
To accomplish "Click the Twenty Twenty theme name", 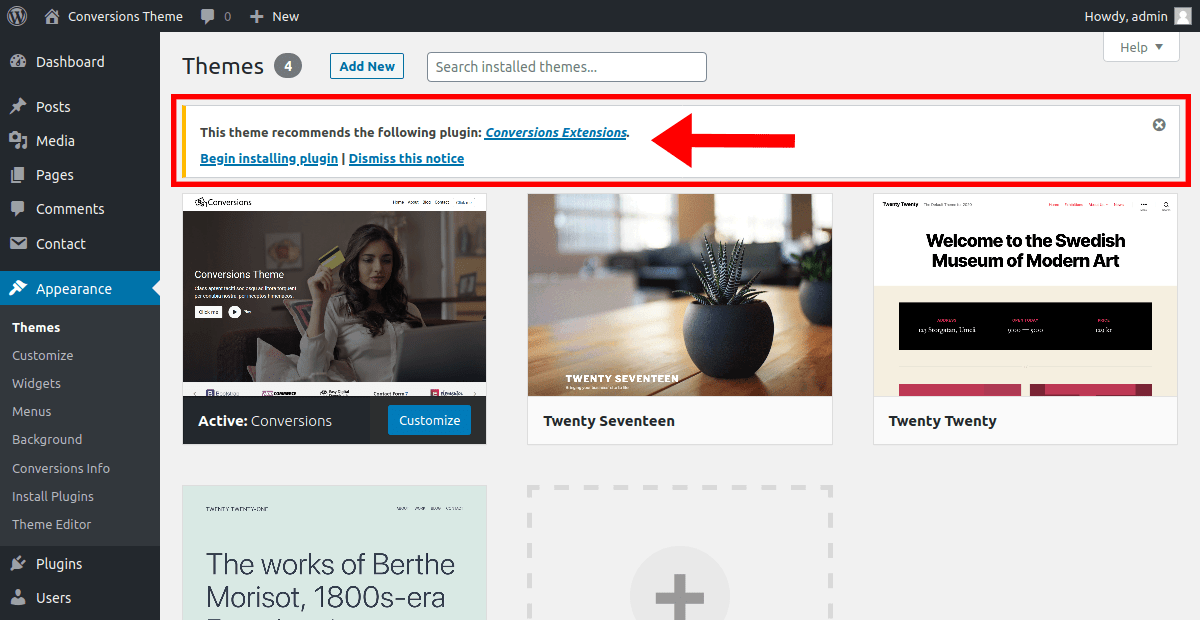I will coord(943,421).
